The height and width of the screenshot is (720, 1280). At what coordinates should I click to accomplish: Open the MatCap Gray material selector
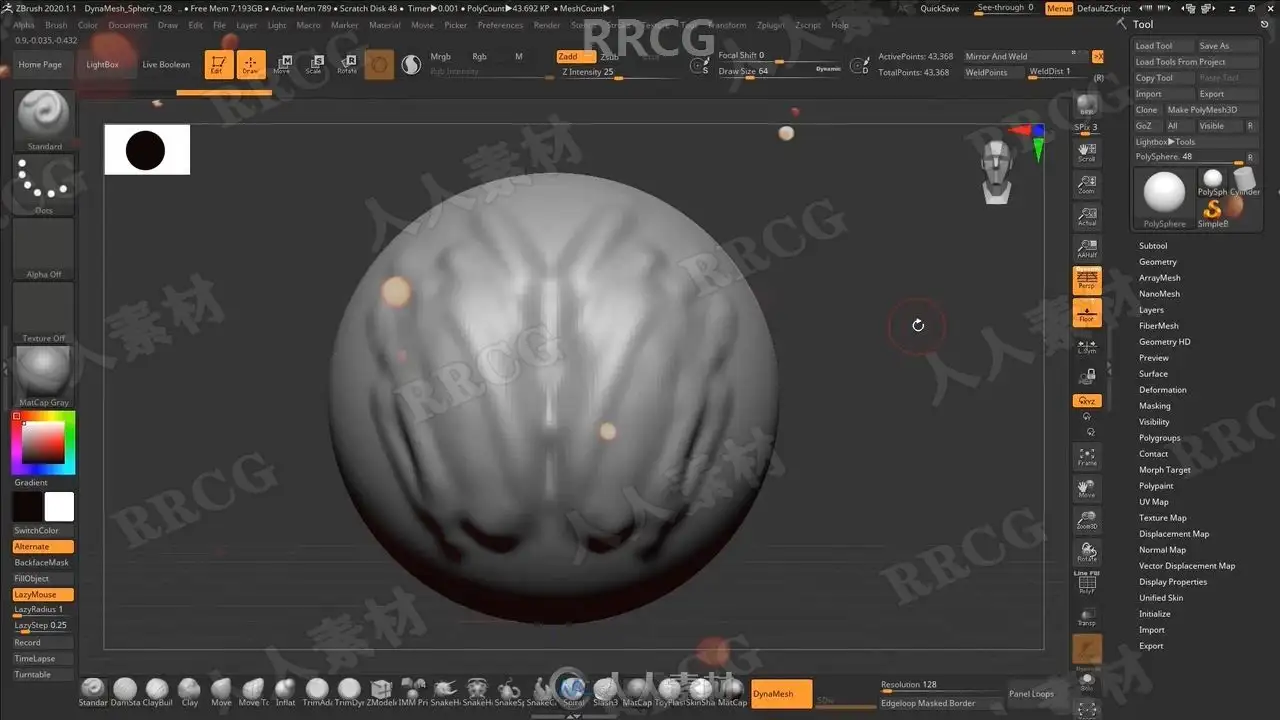[44, 376]
